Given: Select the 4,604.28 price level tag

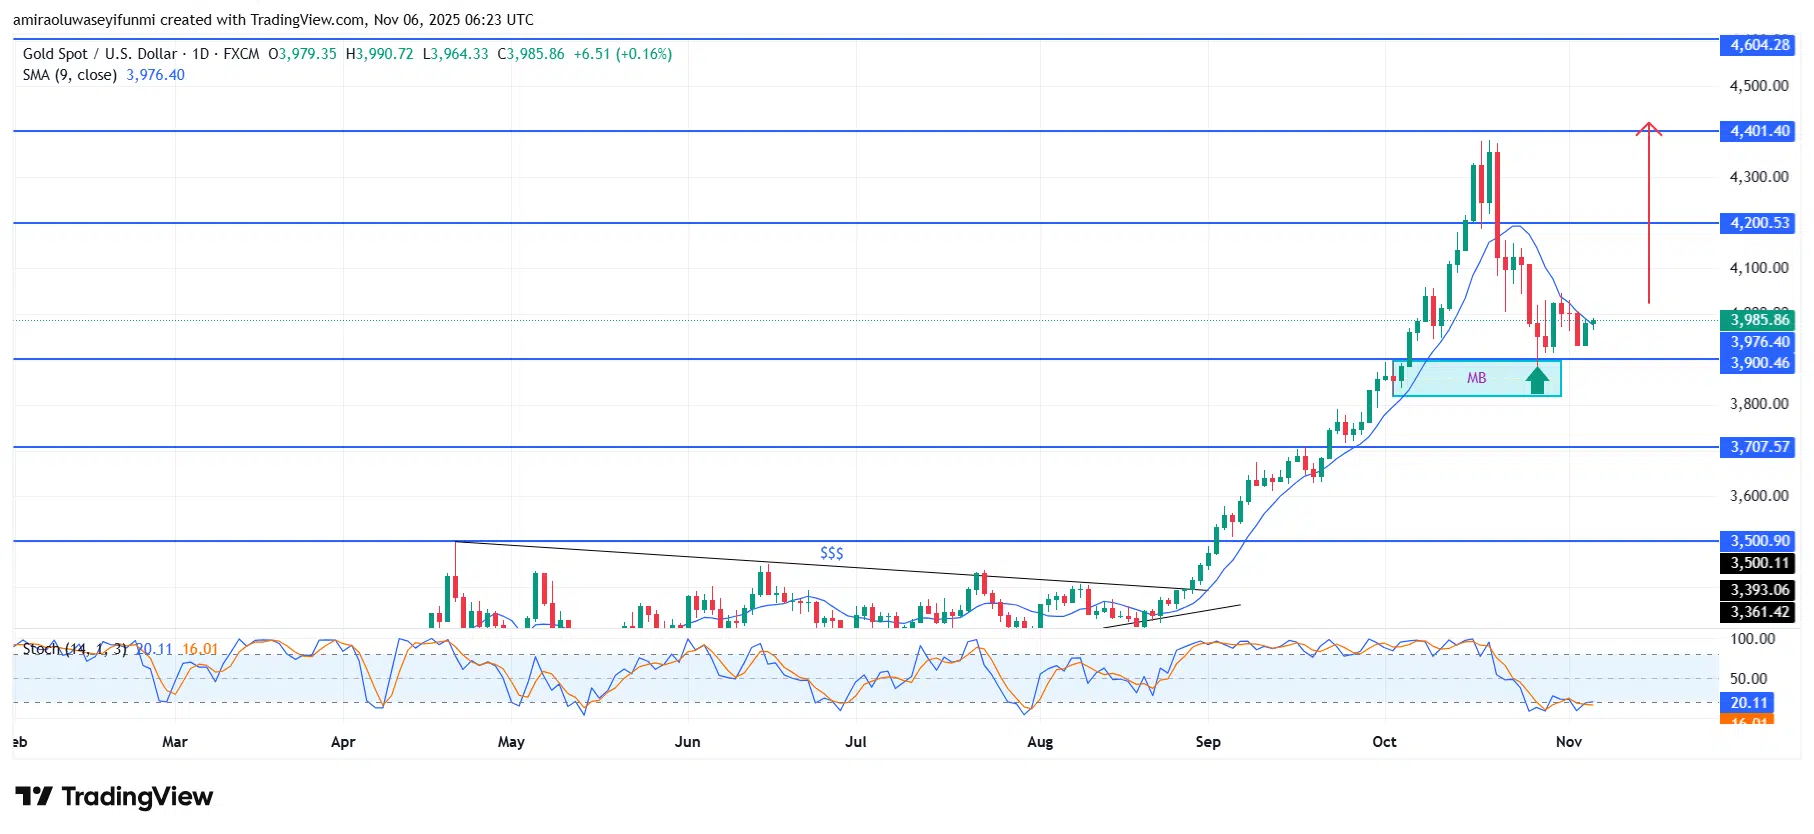Looking at the screenshot, I should click(x=1759, y=45).
